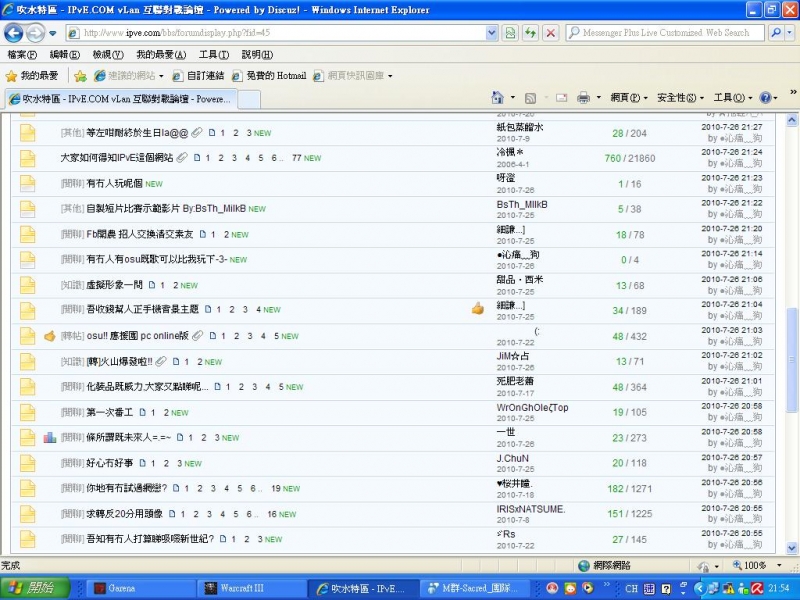Open the 安全性 dropdown on the command bar

678,98
